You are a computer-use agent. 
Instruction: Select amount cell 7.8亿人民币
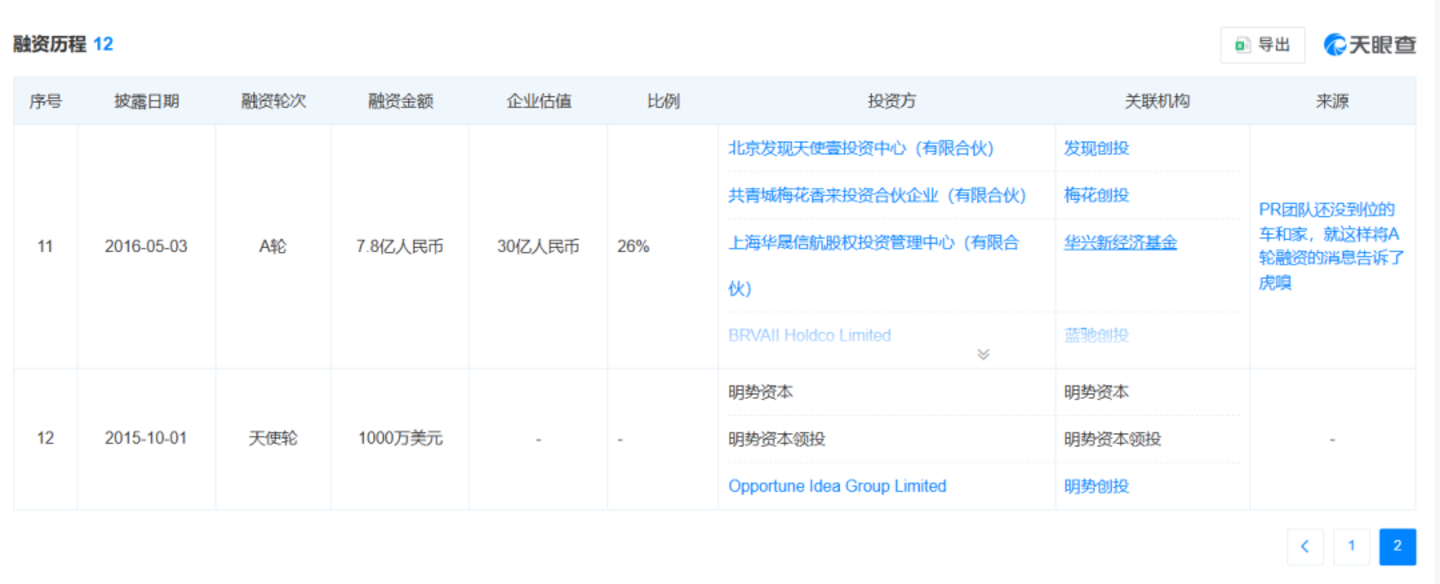(x=400, y=246)
